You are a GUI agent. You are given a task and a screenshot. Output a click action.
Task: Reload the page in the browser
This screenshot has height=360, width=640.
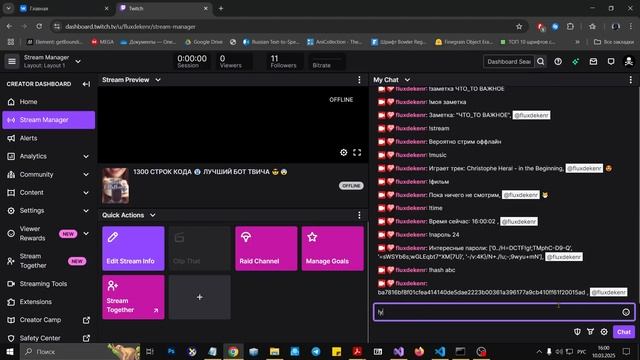[x=39, y=27]
